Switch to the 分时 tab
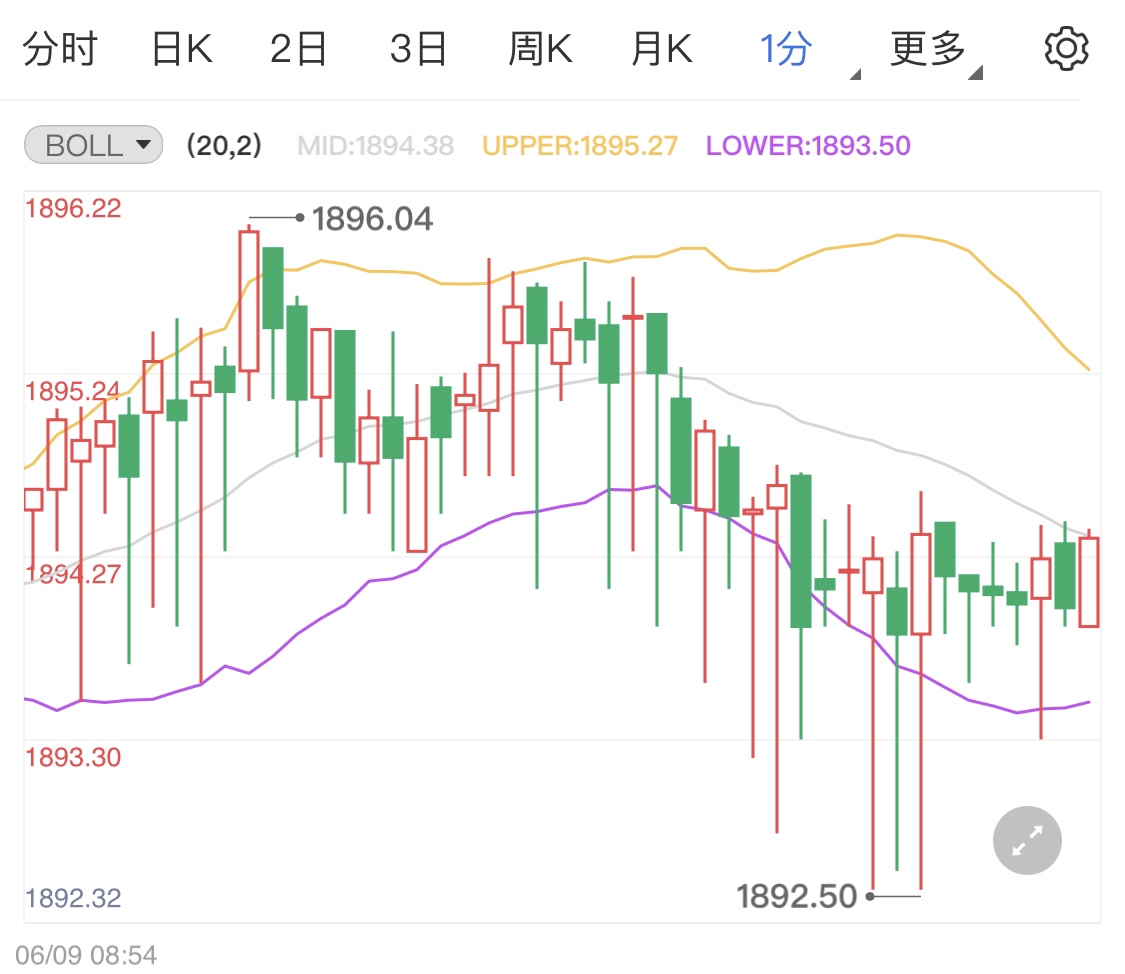Screen dimensions: 1125x974 pos(60,49)
